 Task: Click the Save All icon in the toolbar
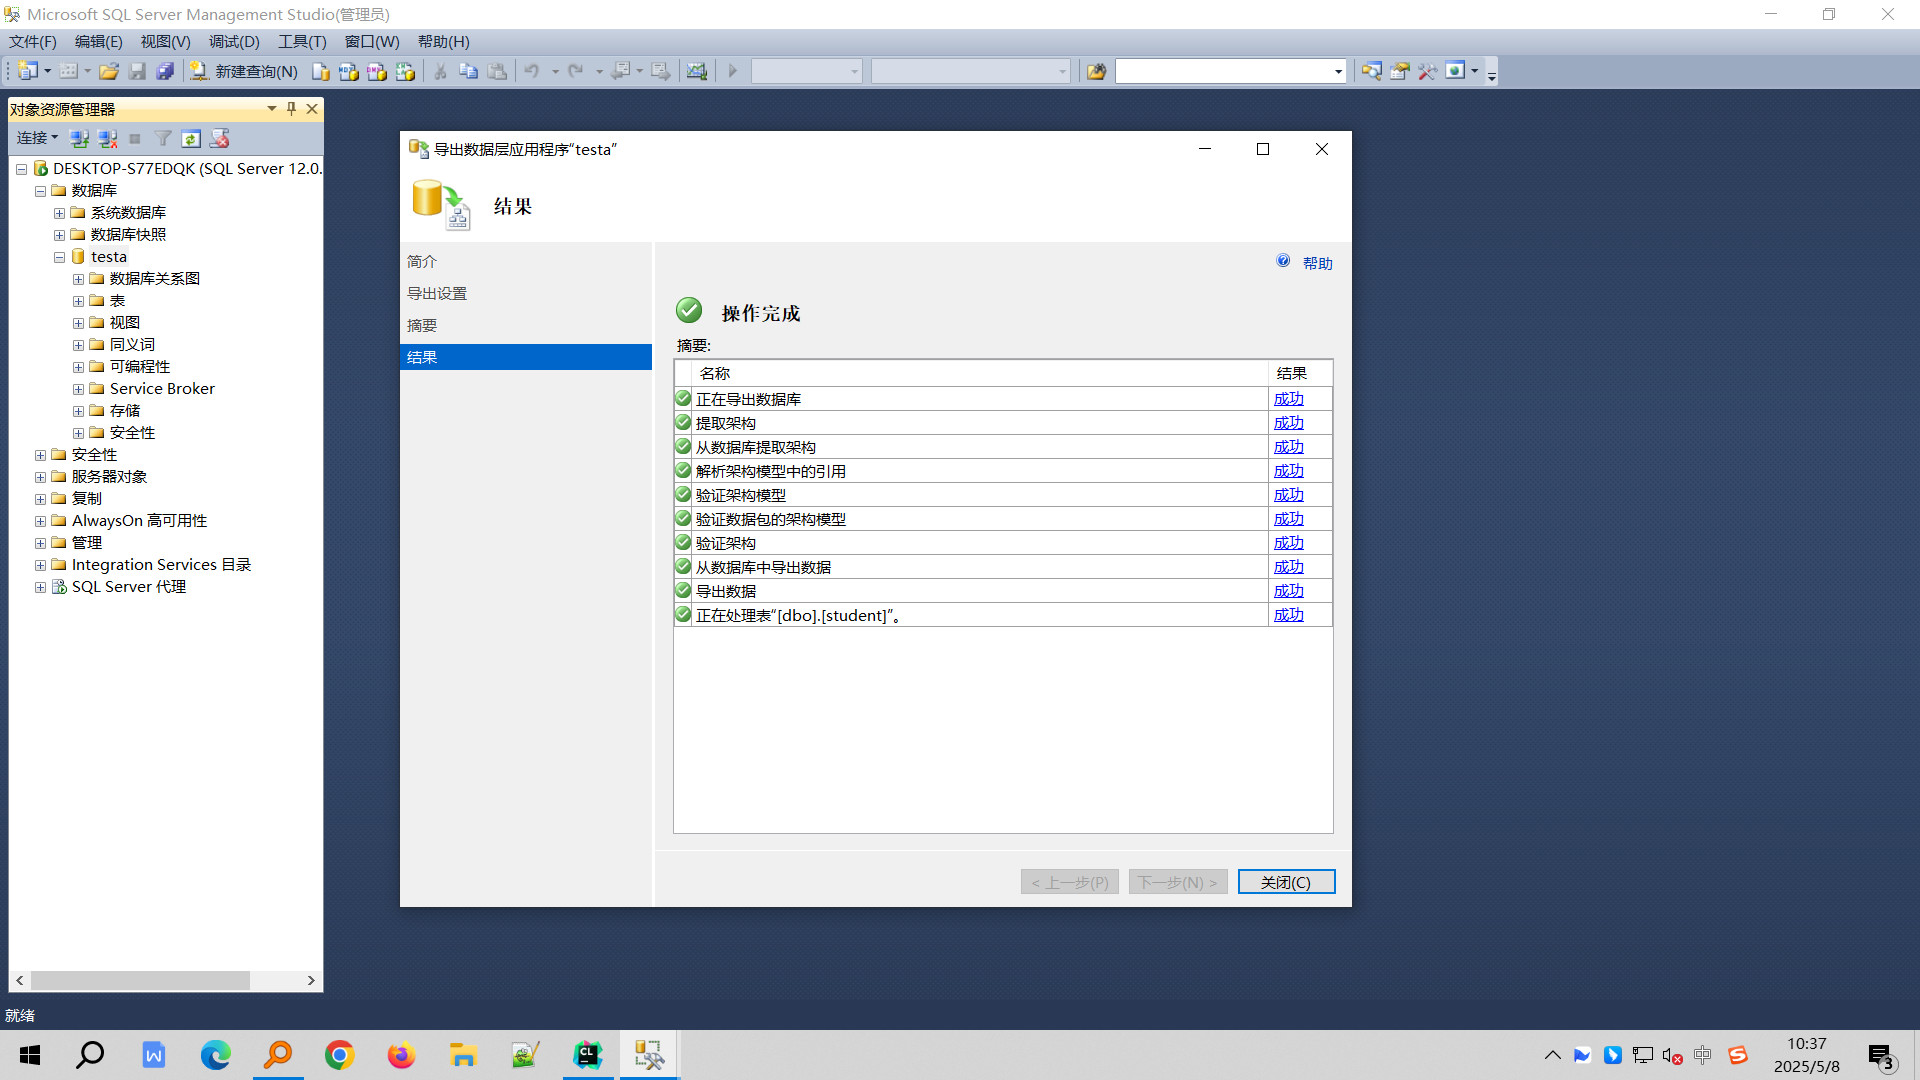click(165, 71)
